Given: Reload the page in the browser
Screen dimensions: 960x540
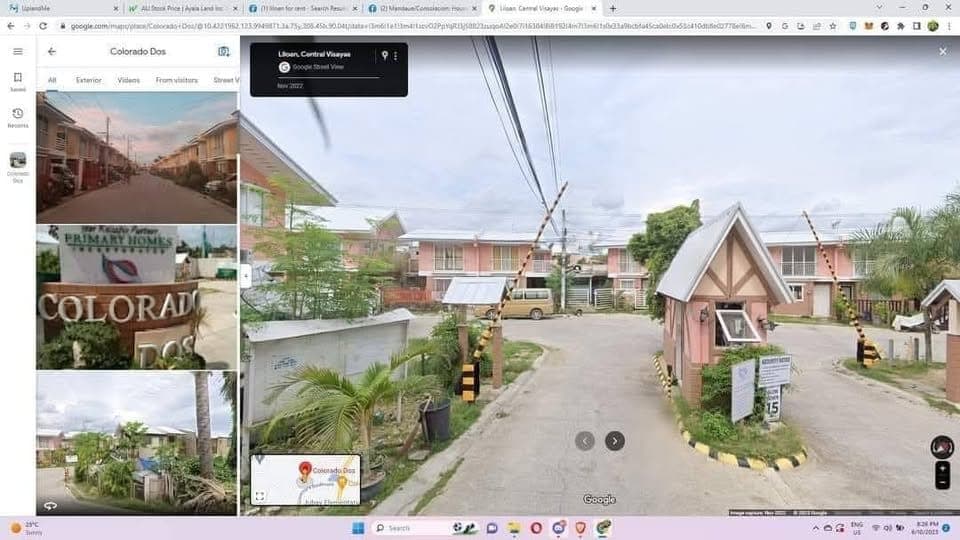Looking at the screenshot, I should pos(43,26).
